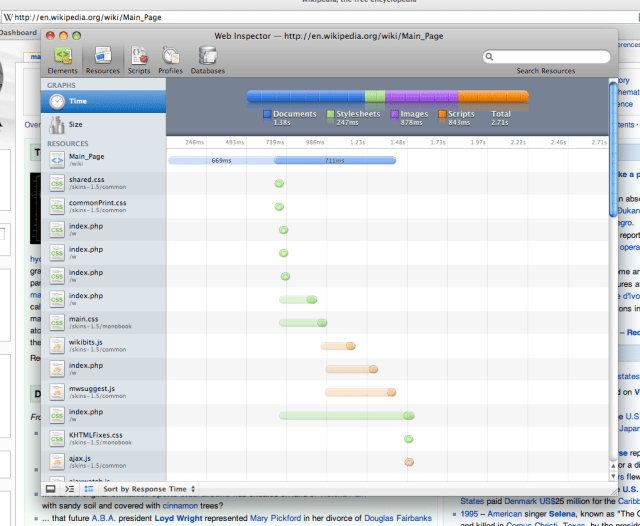Click the scroll down arrow in inspector
640x526 pixels.
click(613, 476)
